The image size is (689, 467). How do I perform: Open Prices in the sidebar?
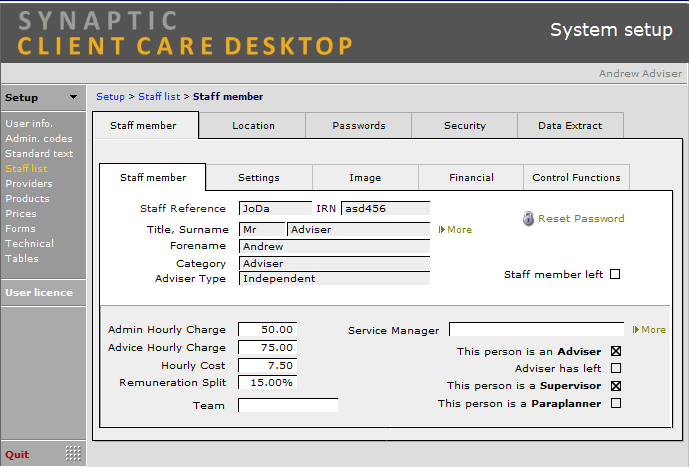[21, 213]
